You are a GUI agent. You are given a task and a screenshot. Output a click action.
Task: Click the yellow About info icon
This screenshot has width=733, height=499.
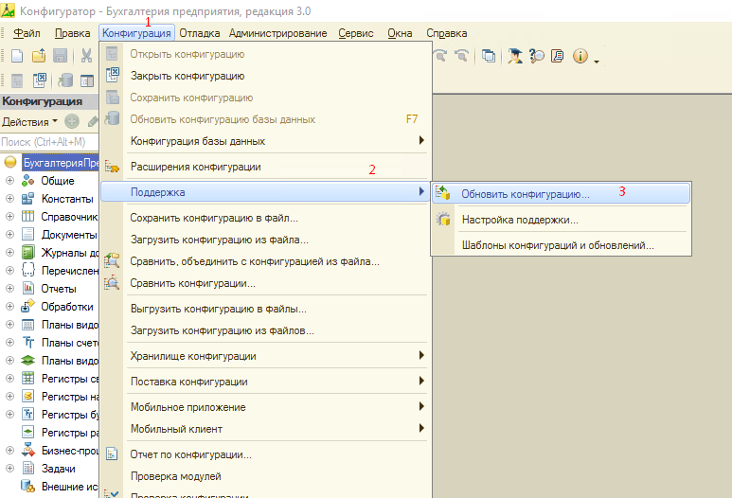point(580,56)
